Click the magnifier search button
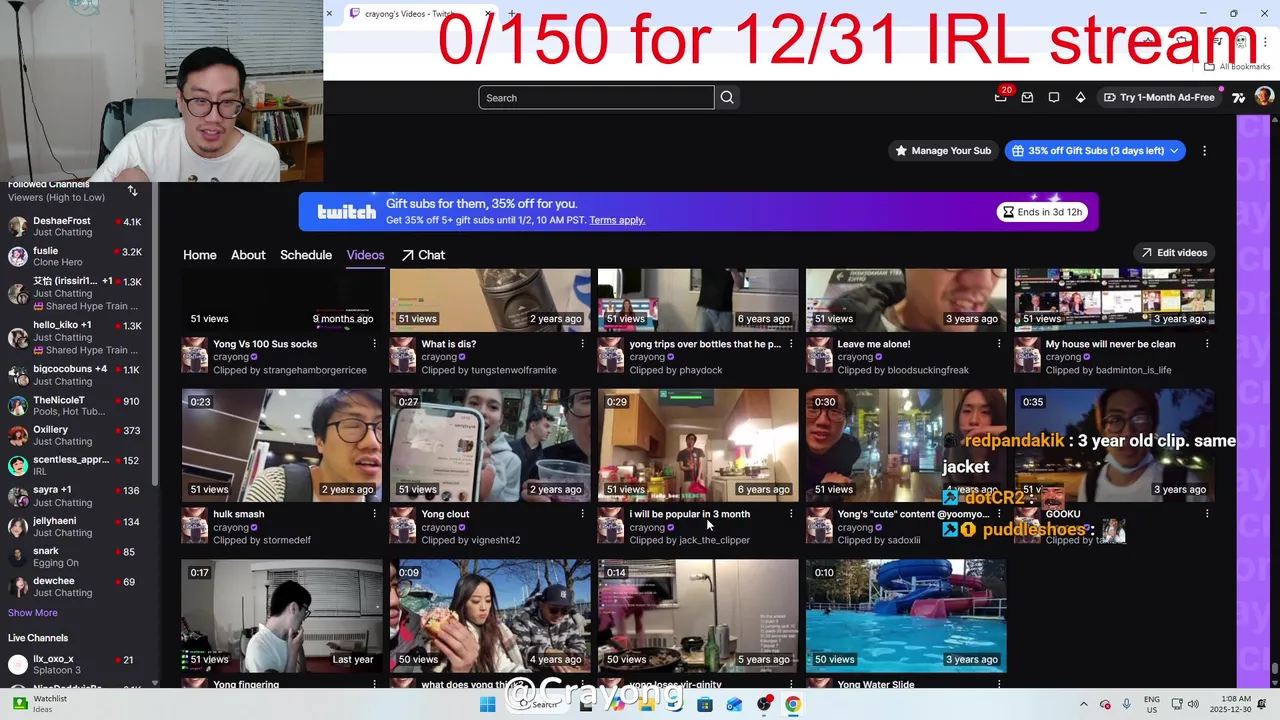Image resolution: width=1280 pixels, height=720 pixels. pos(727,97)
